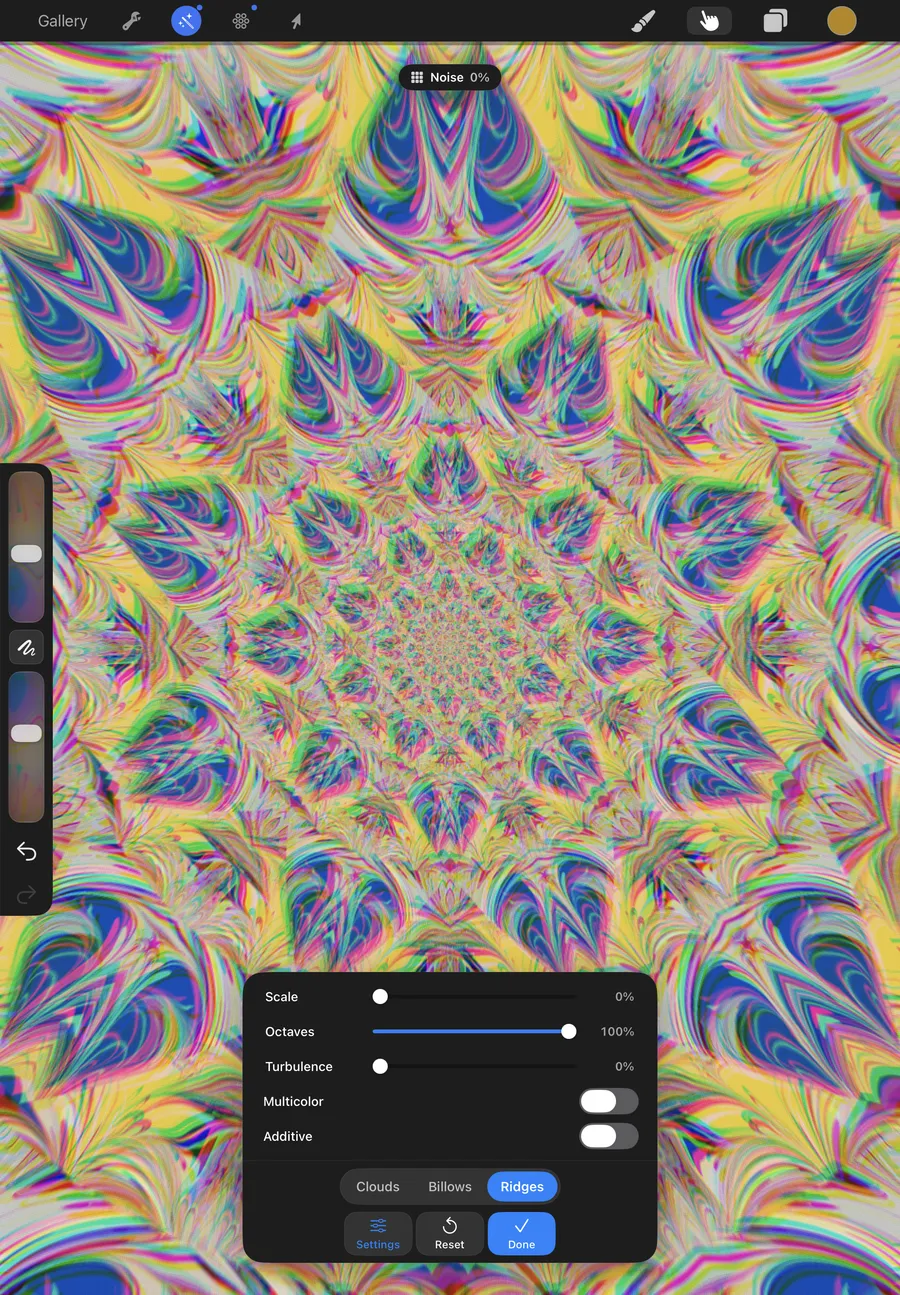The image size is (900, 1295).
Task: Open the active color picker circle
Action: point(842,21)
